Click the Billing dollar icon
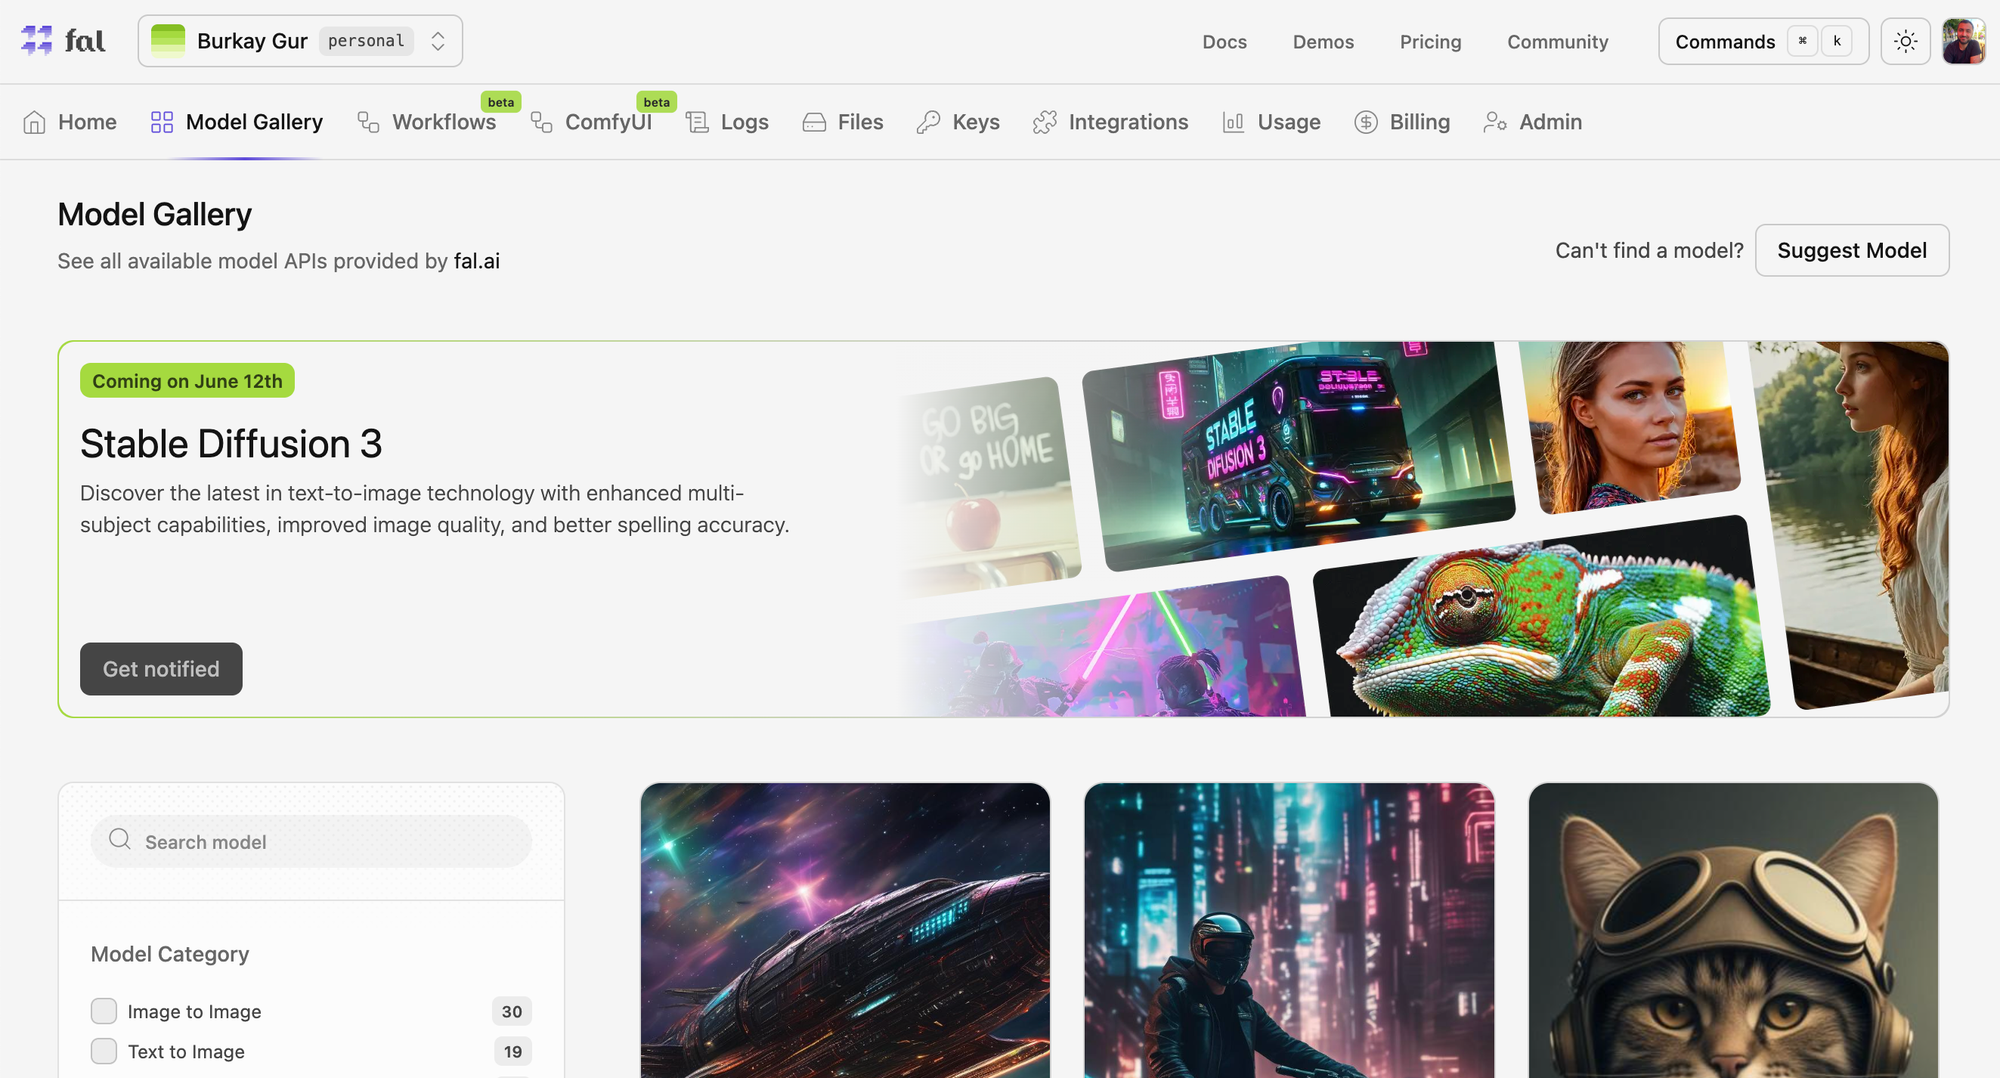Image resolution: width=2000 pixels, height=1078 pixels. (1366, 122)
